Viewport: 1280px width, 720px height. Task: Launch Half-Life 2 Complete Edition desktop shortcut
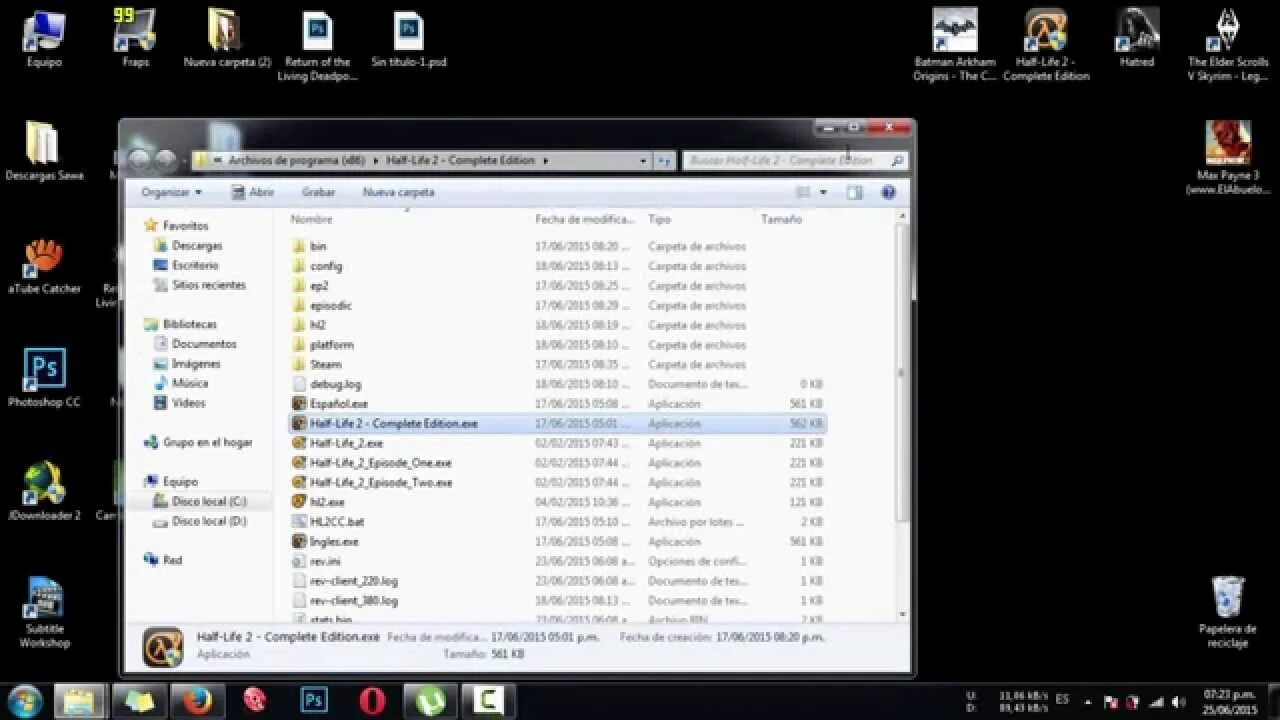click(1046, 45)
